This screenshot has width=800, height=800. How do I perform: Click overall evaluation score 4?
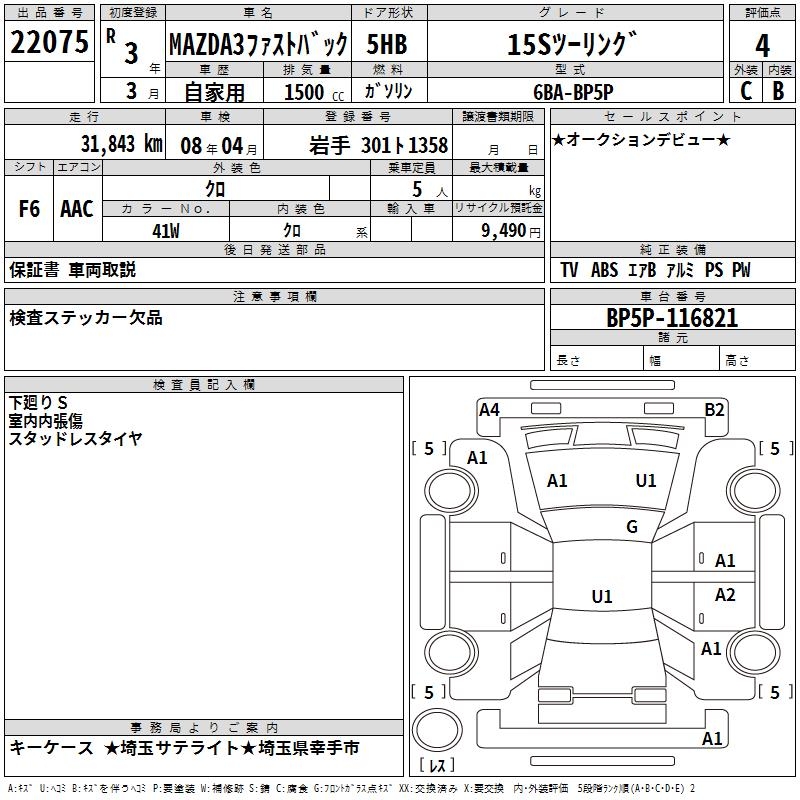[762, 45]
